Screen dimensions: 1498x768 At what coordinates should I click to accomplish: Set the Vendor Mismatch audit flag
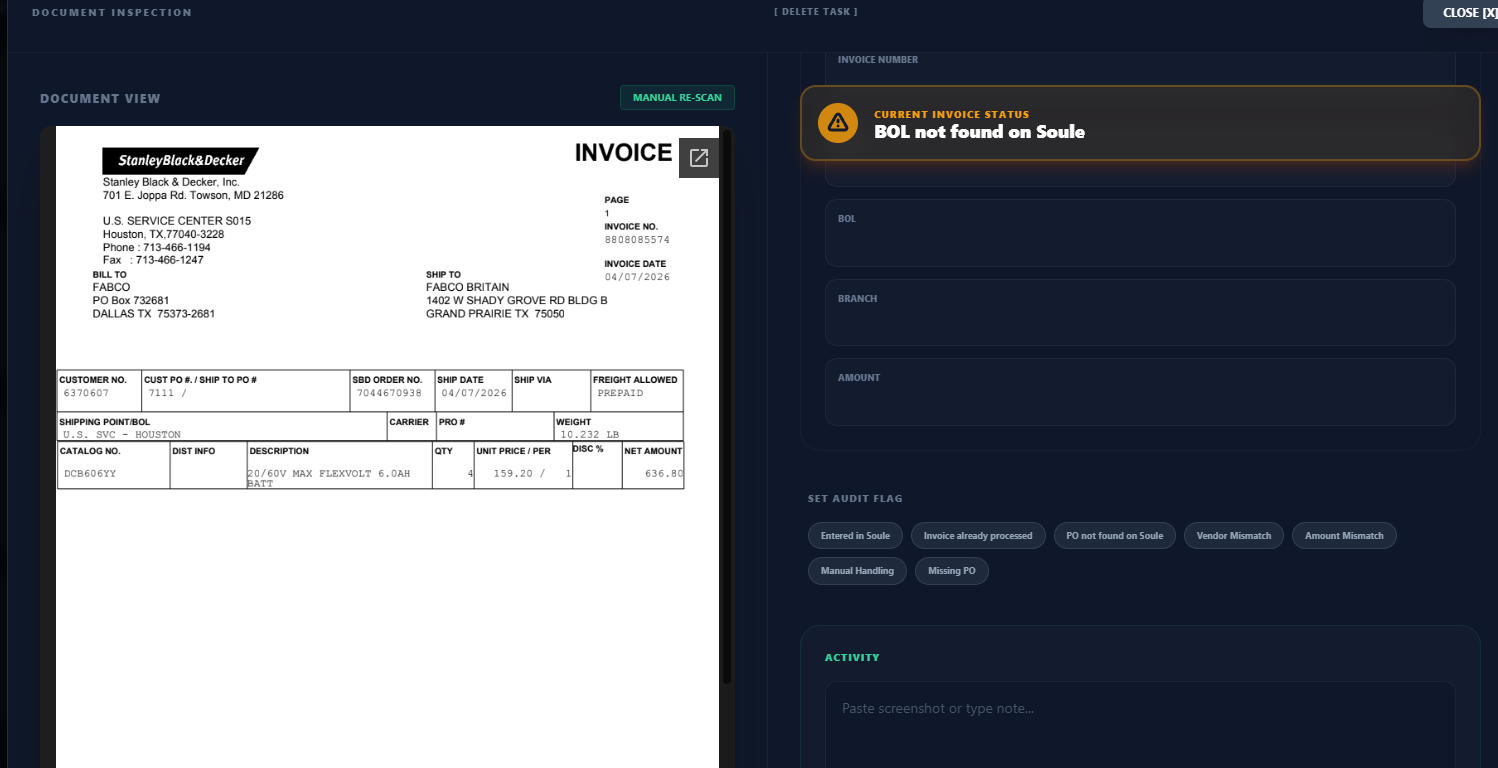pyautogui.click(x=1234, y=536)
